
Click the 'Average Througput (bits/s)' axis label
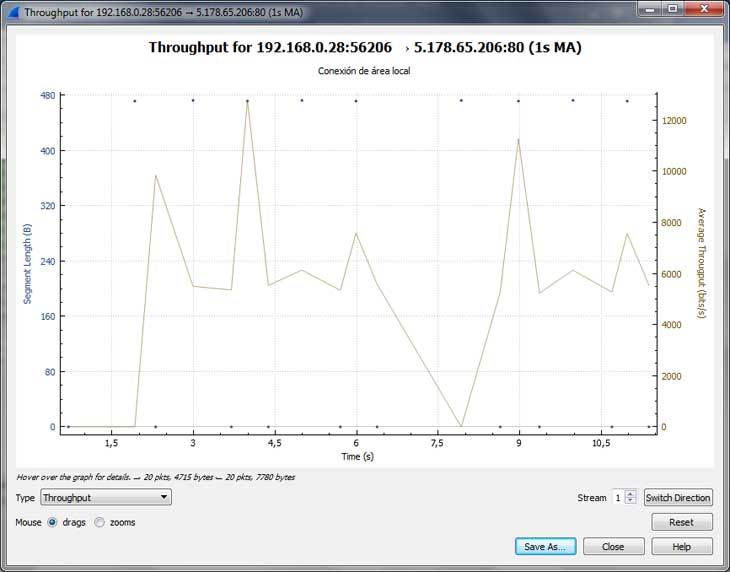click(x=702, y=263)
